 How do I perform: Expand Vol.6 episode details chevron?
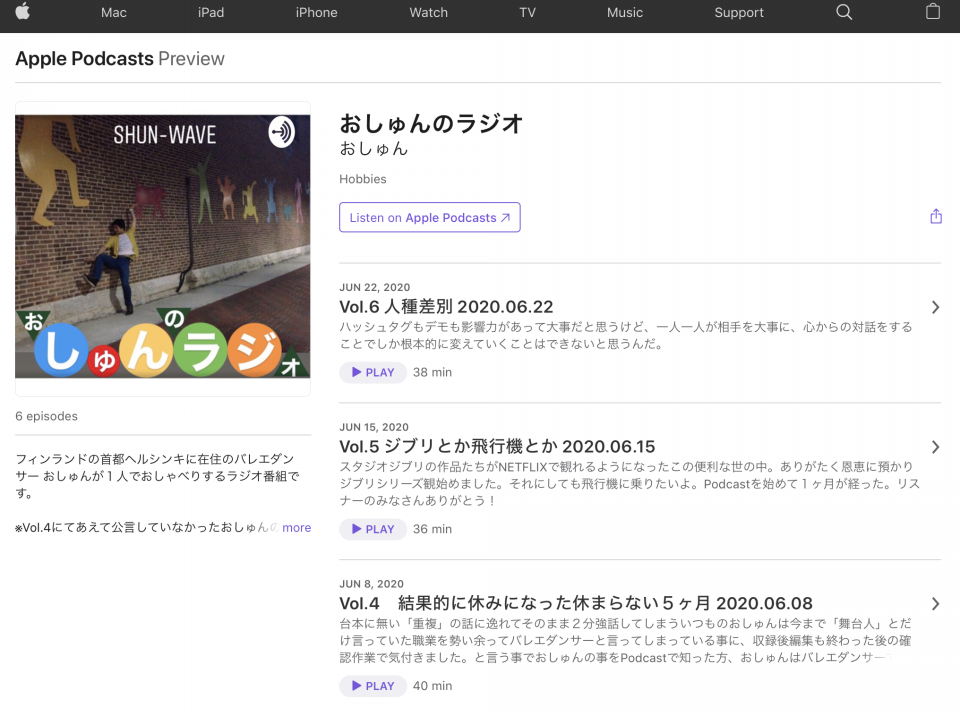(x=935, y=307)
